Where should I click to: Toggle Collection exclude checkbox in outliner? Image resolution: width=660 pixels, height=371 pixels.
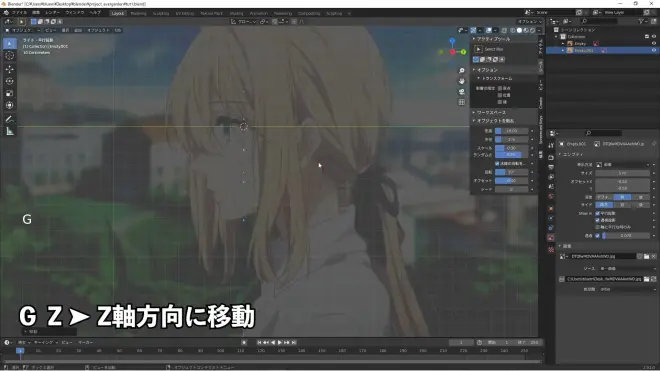[x=647, y=37]
